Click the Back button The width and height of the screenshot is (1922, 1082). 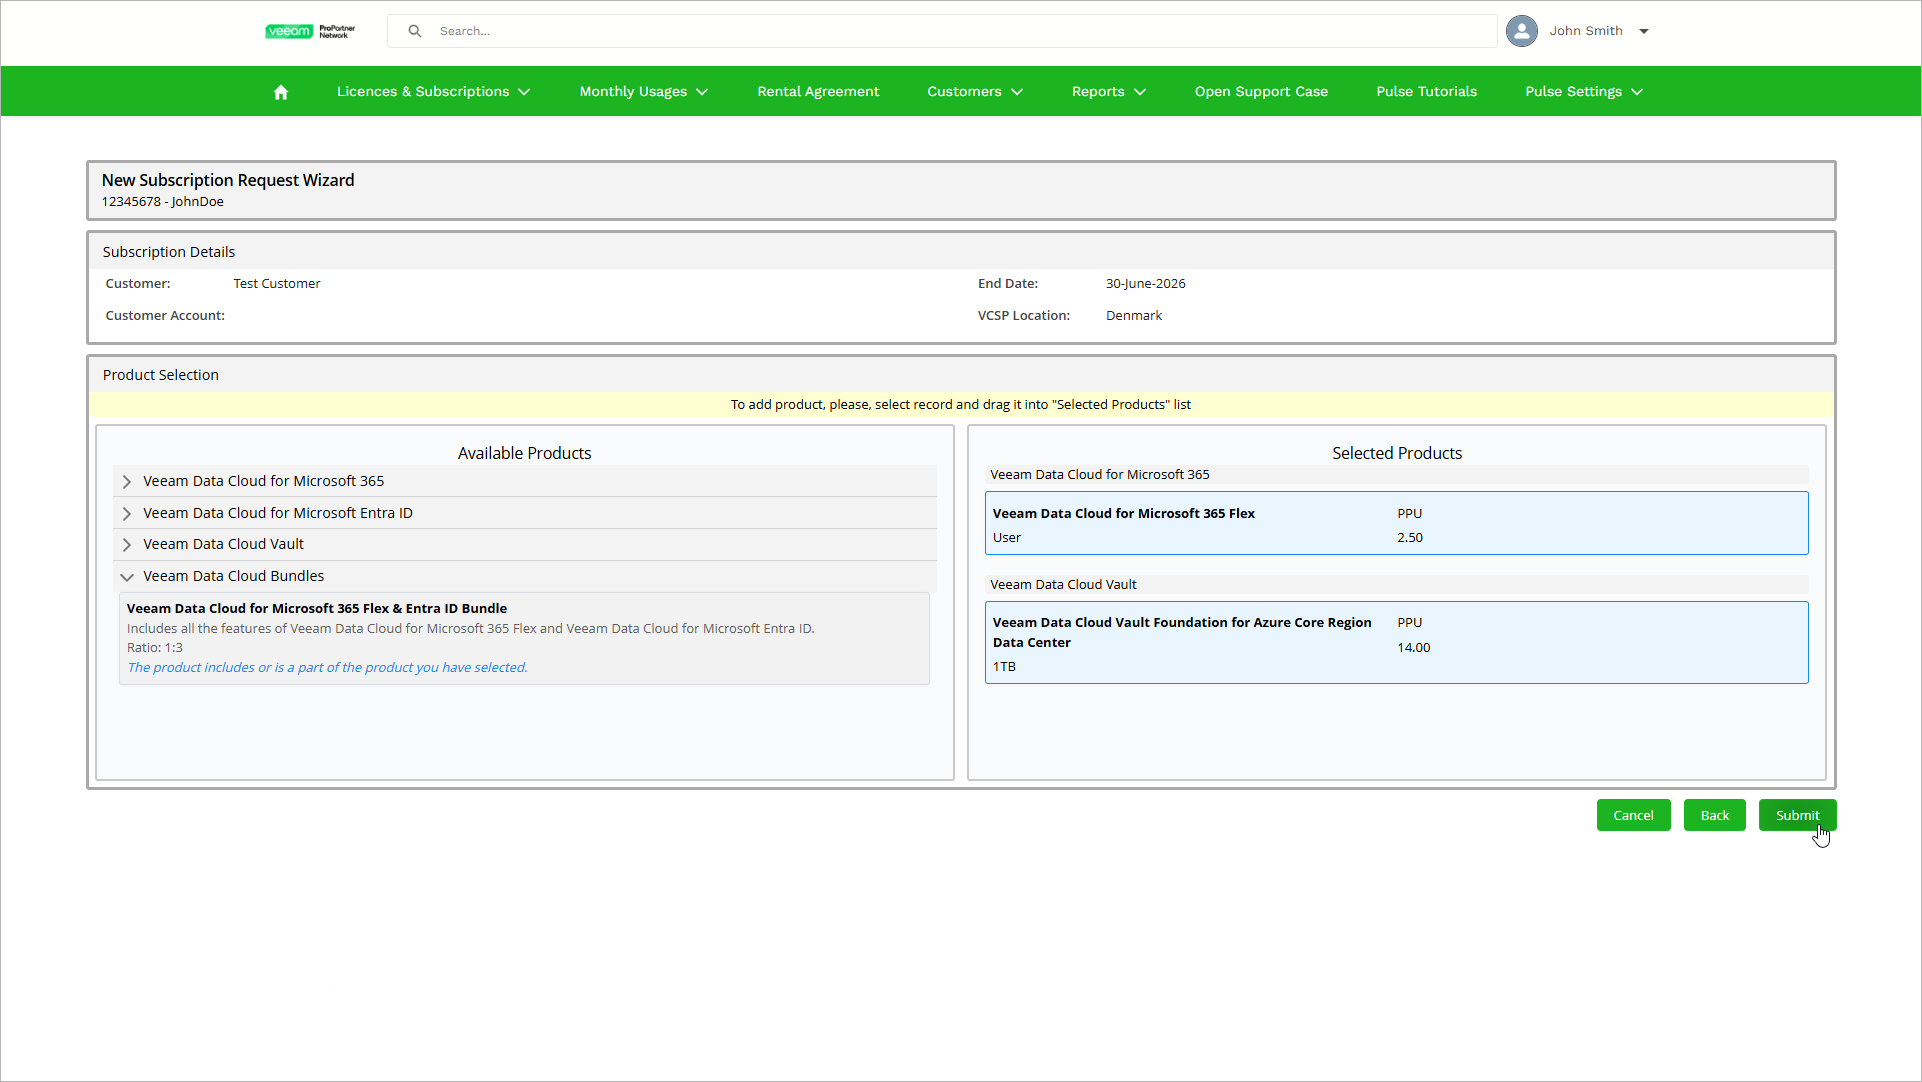[1714, 815]
